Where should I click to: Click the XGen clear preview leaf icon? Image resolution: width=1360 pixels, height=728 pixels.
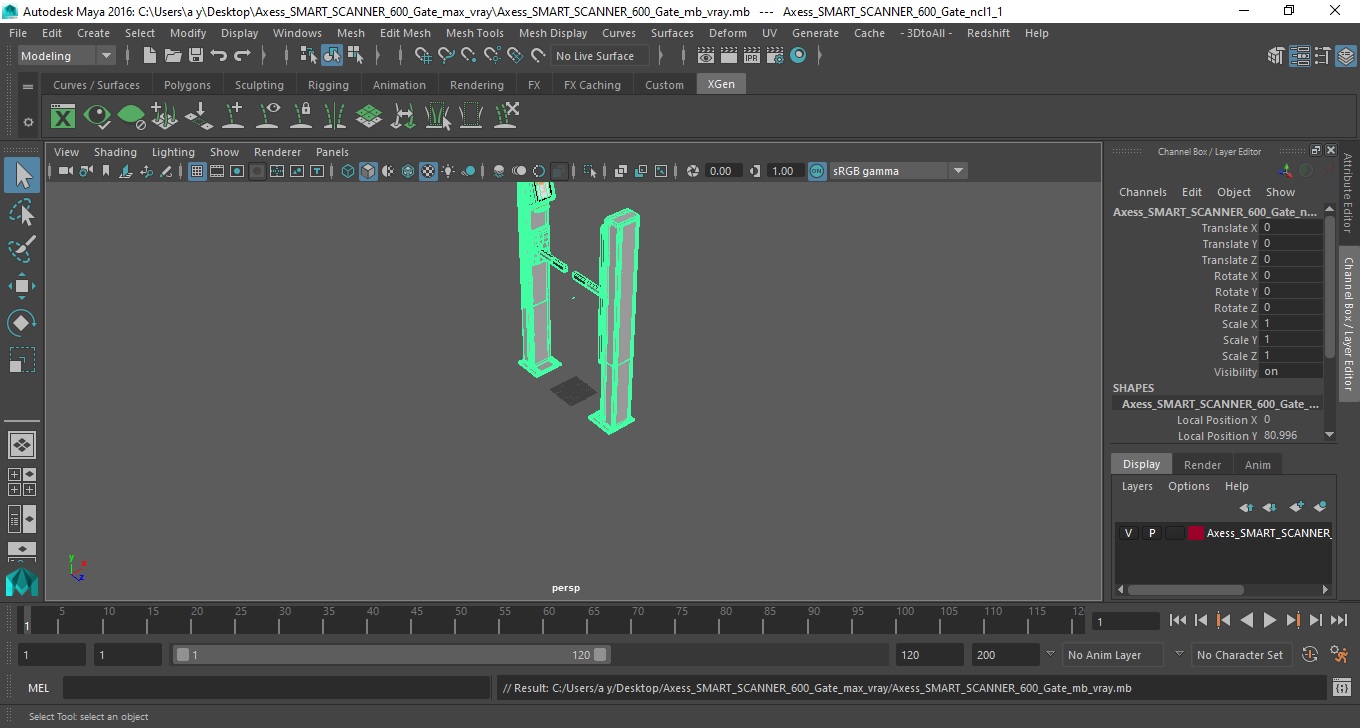(131, 117)
